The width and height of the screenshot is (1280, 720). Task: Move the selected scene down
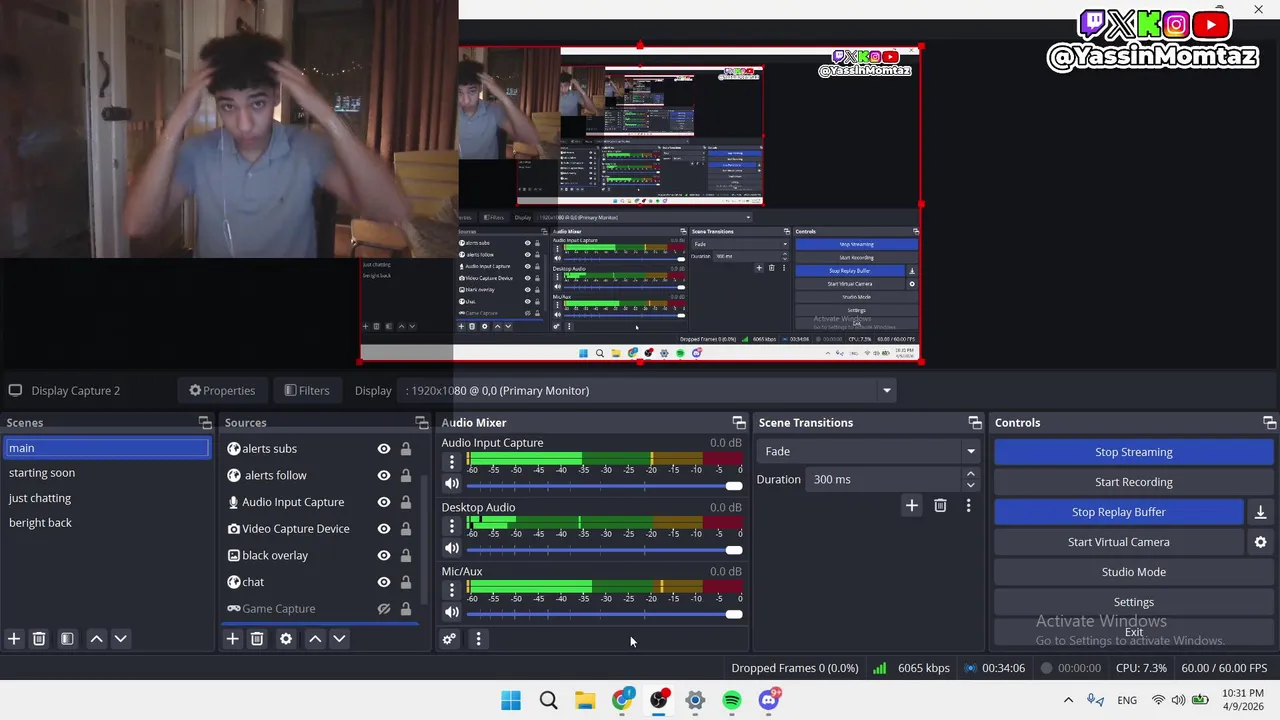pos(121,639)
